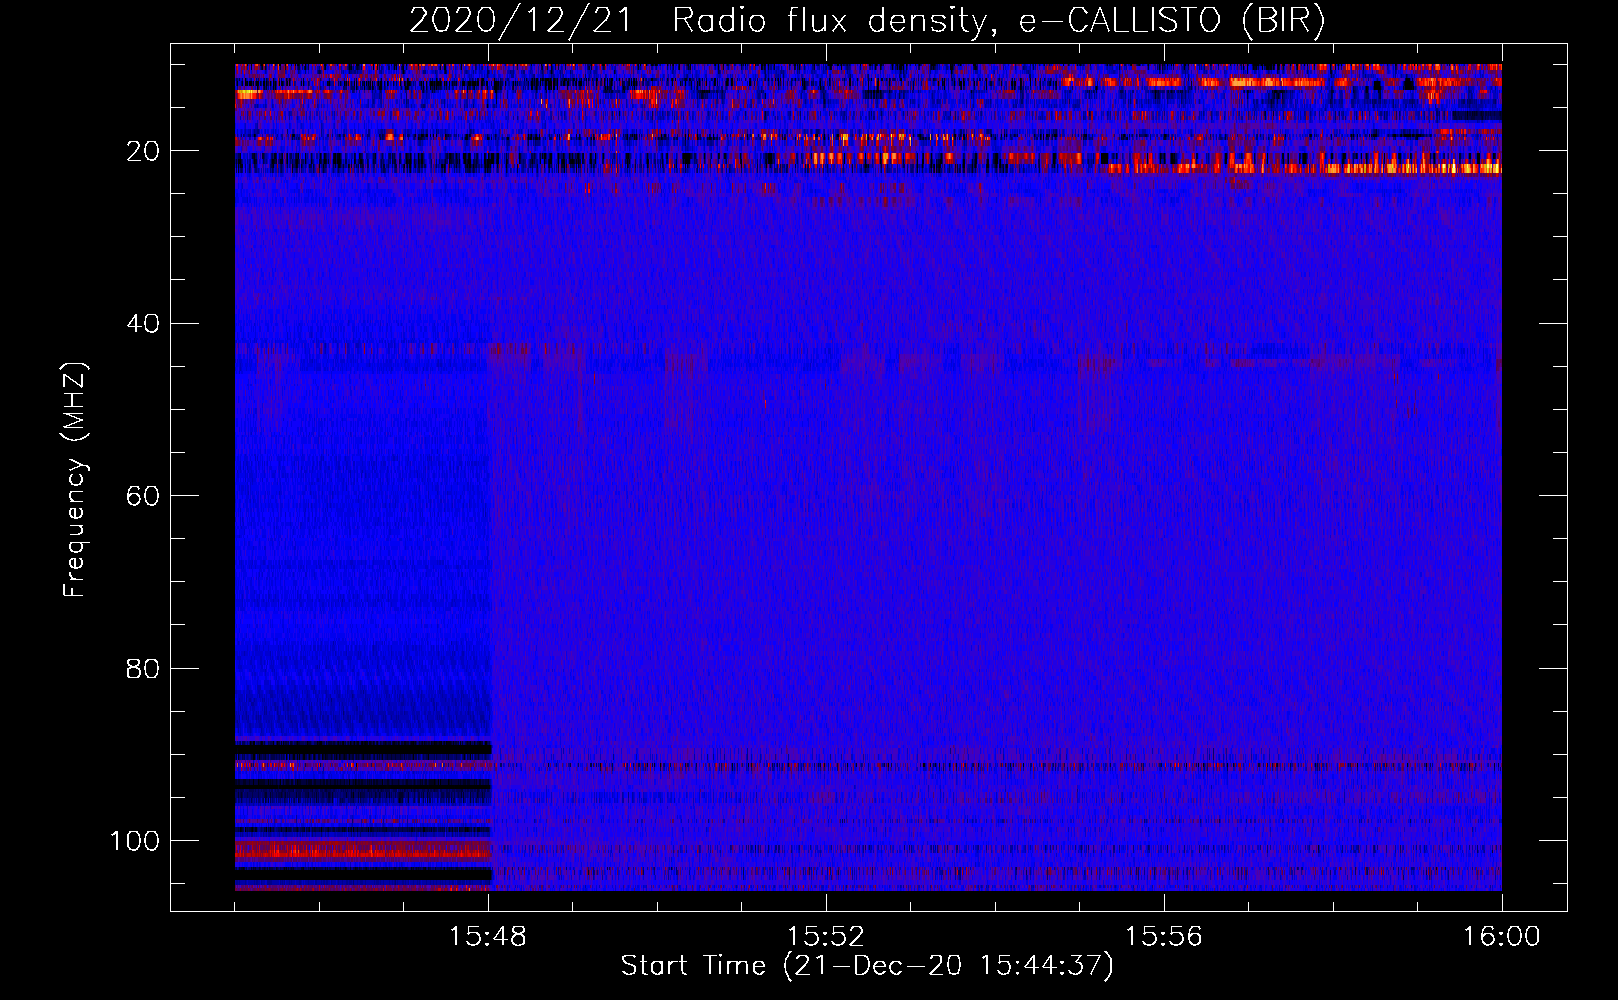Click the 15:52 time tick label
The width and height of the screenshot is (1618, 1000).
pyautogui.click(x=826, y=937)
